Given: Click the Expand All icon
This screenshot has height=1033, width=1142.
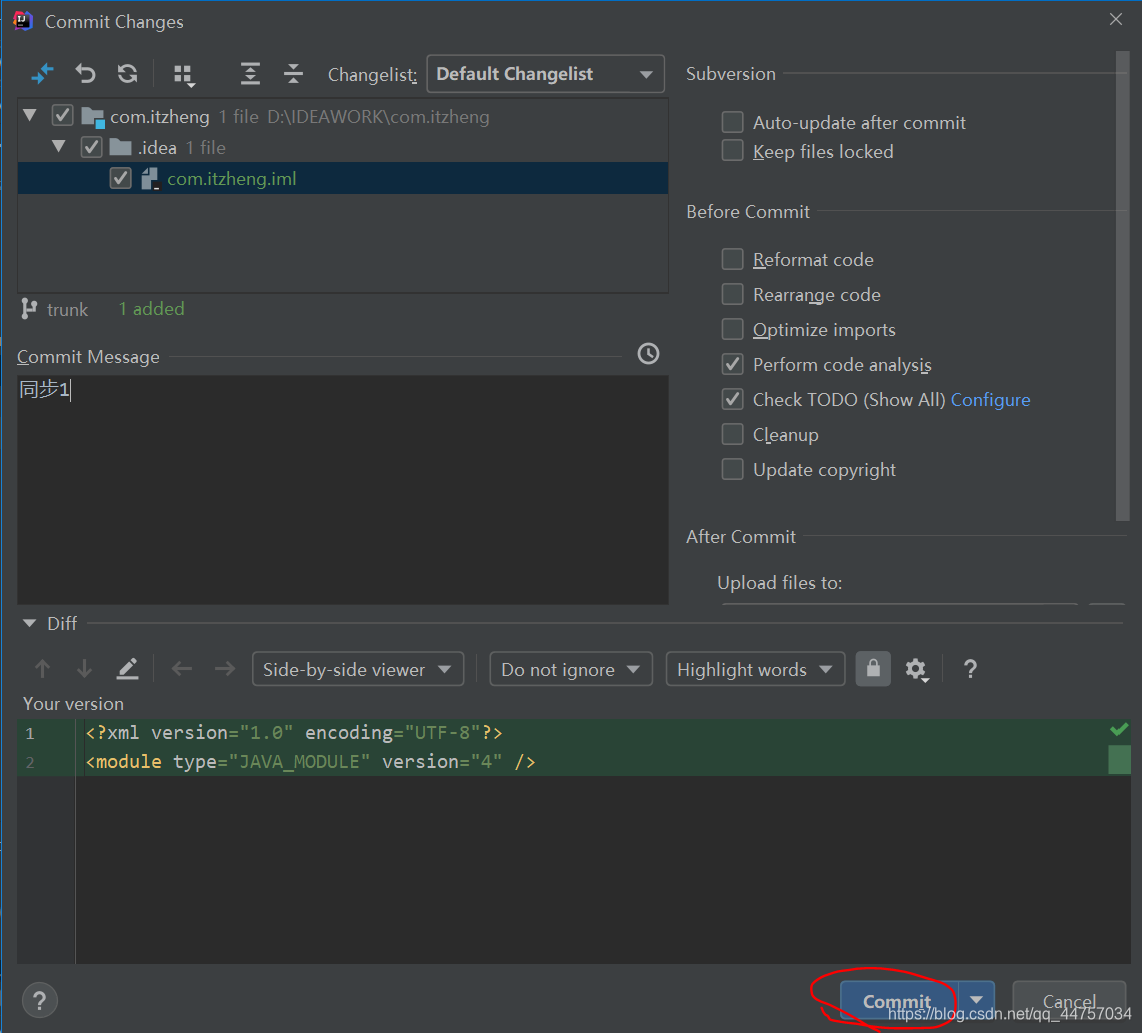Looking at the screenshot, I should (x=250, y=74).
